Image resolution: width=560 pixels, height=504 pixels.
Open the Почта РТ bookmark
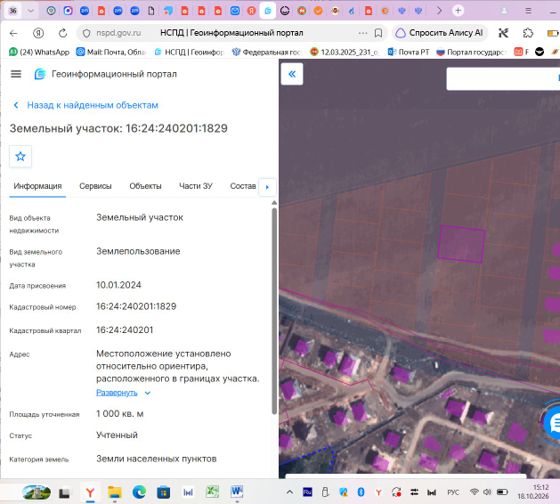pos(409,52)
